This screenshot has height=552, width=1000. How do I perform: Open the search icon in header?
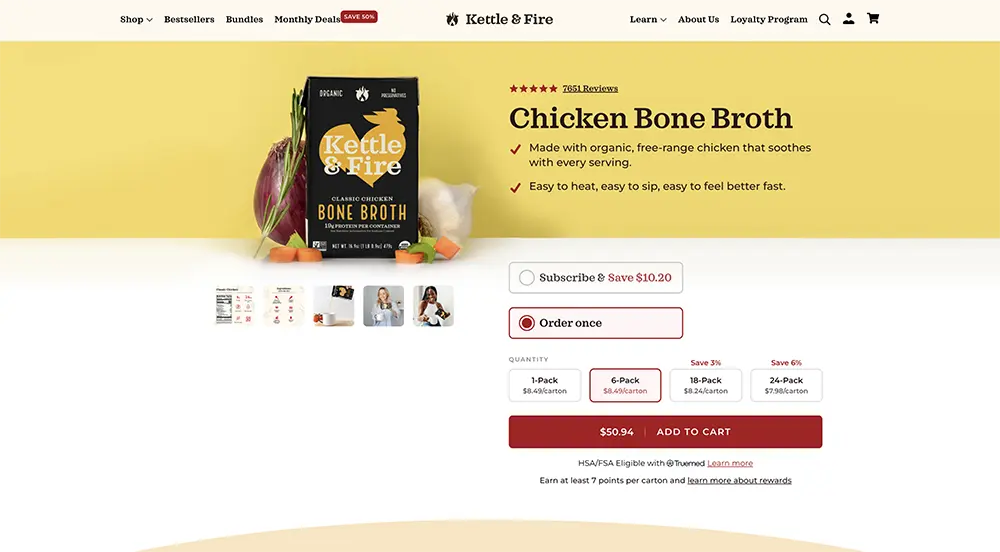coord(824,19)
